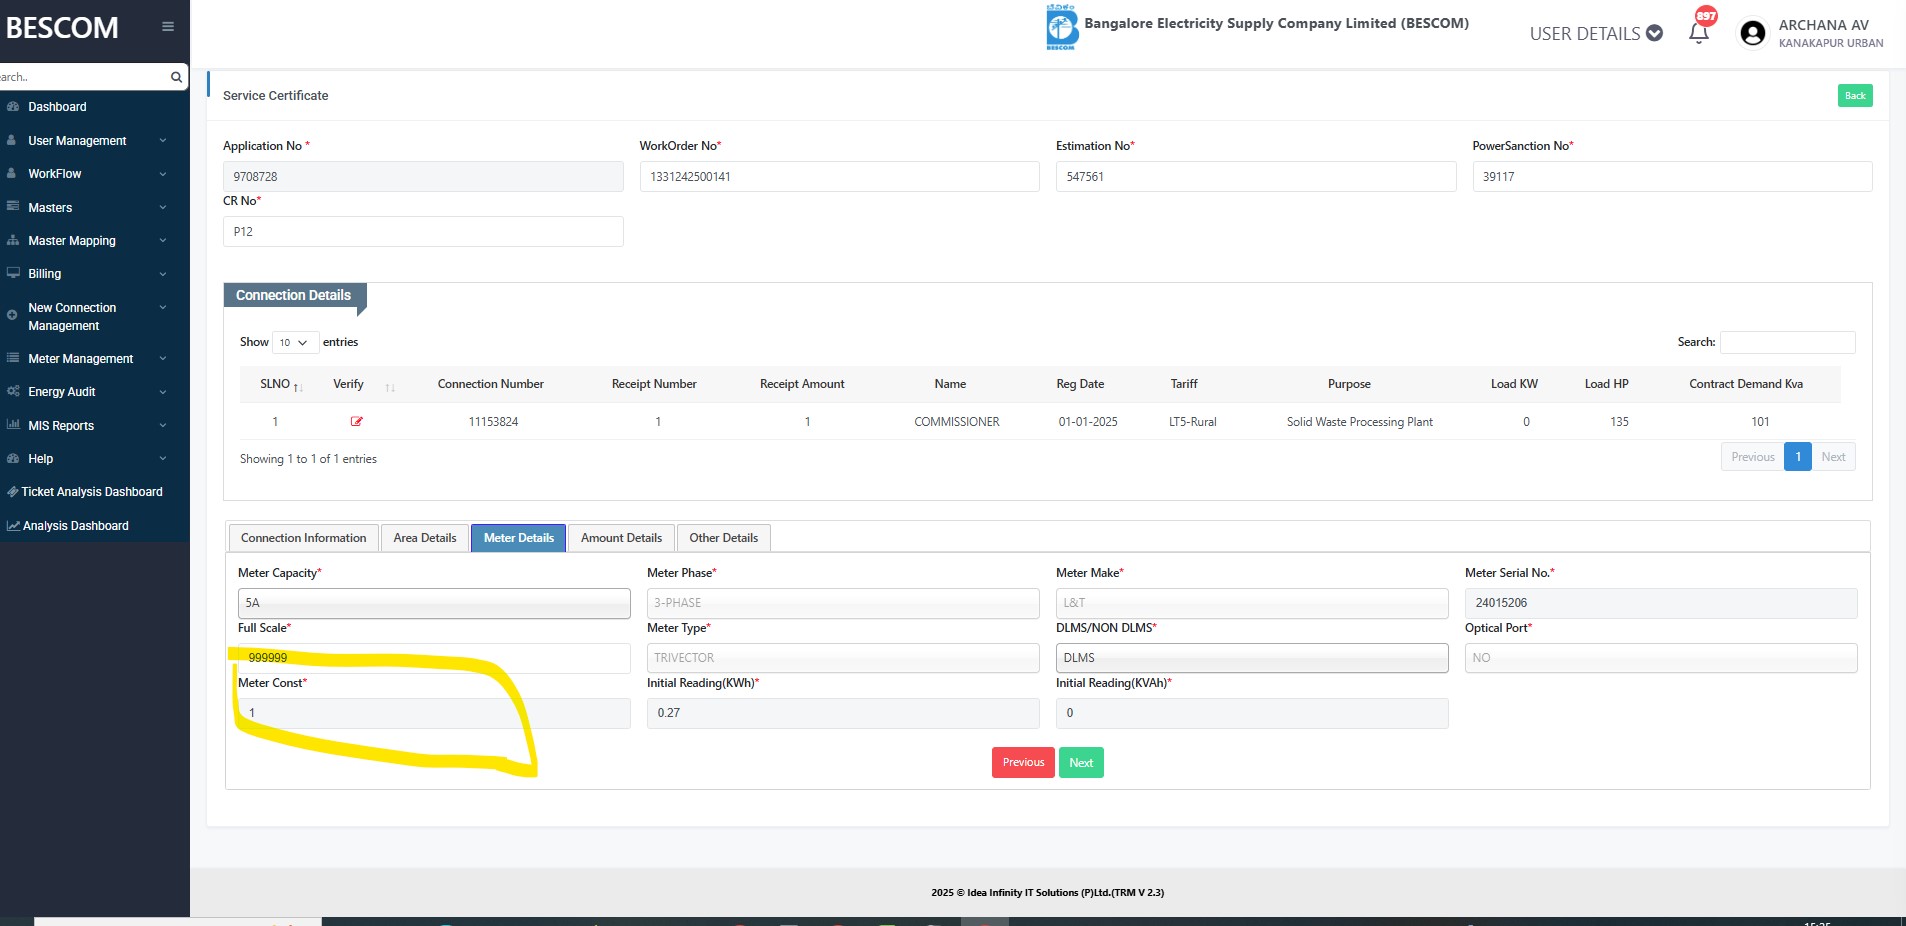
Task: Expand the USER DETAILS dropdown
Action: point(1595,34)
